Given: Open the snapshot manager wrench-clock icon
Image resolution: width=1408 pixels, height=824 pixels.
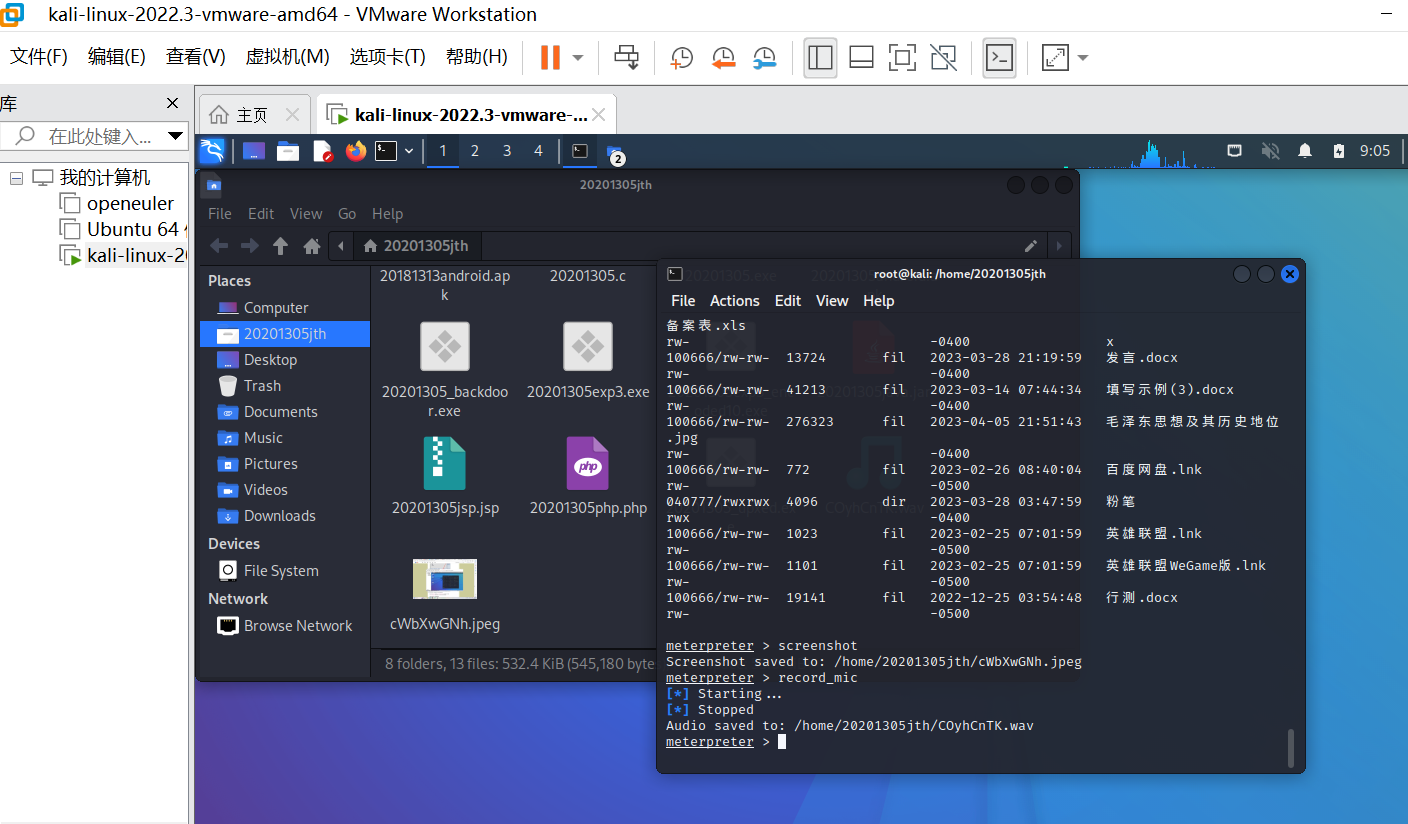Looking at the screenshot, I should coord(765,58).
